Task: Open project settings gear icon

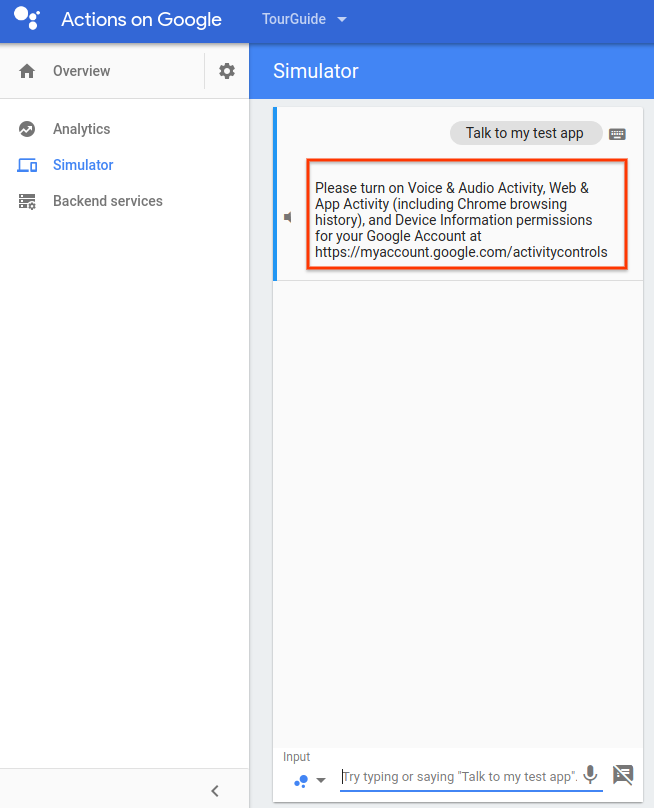Action: [x=227, y=71]
